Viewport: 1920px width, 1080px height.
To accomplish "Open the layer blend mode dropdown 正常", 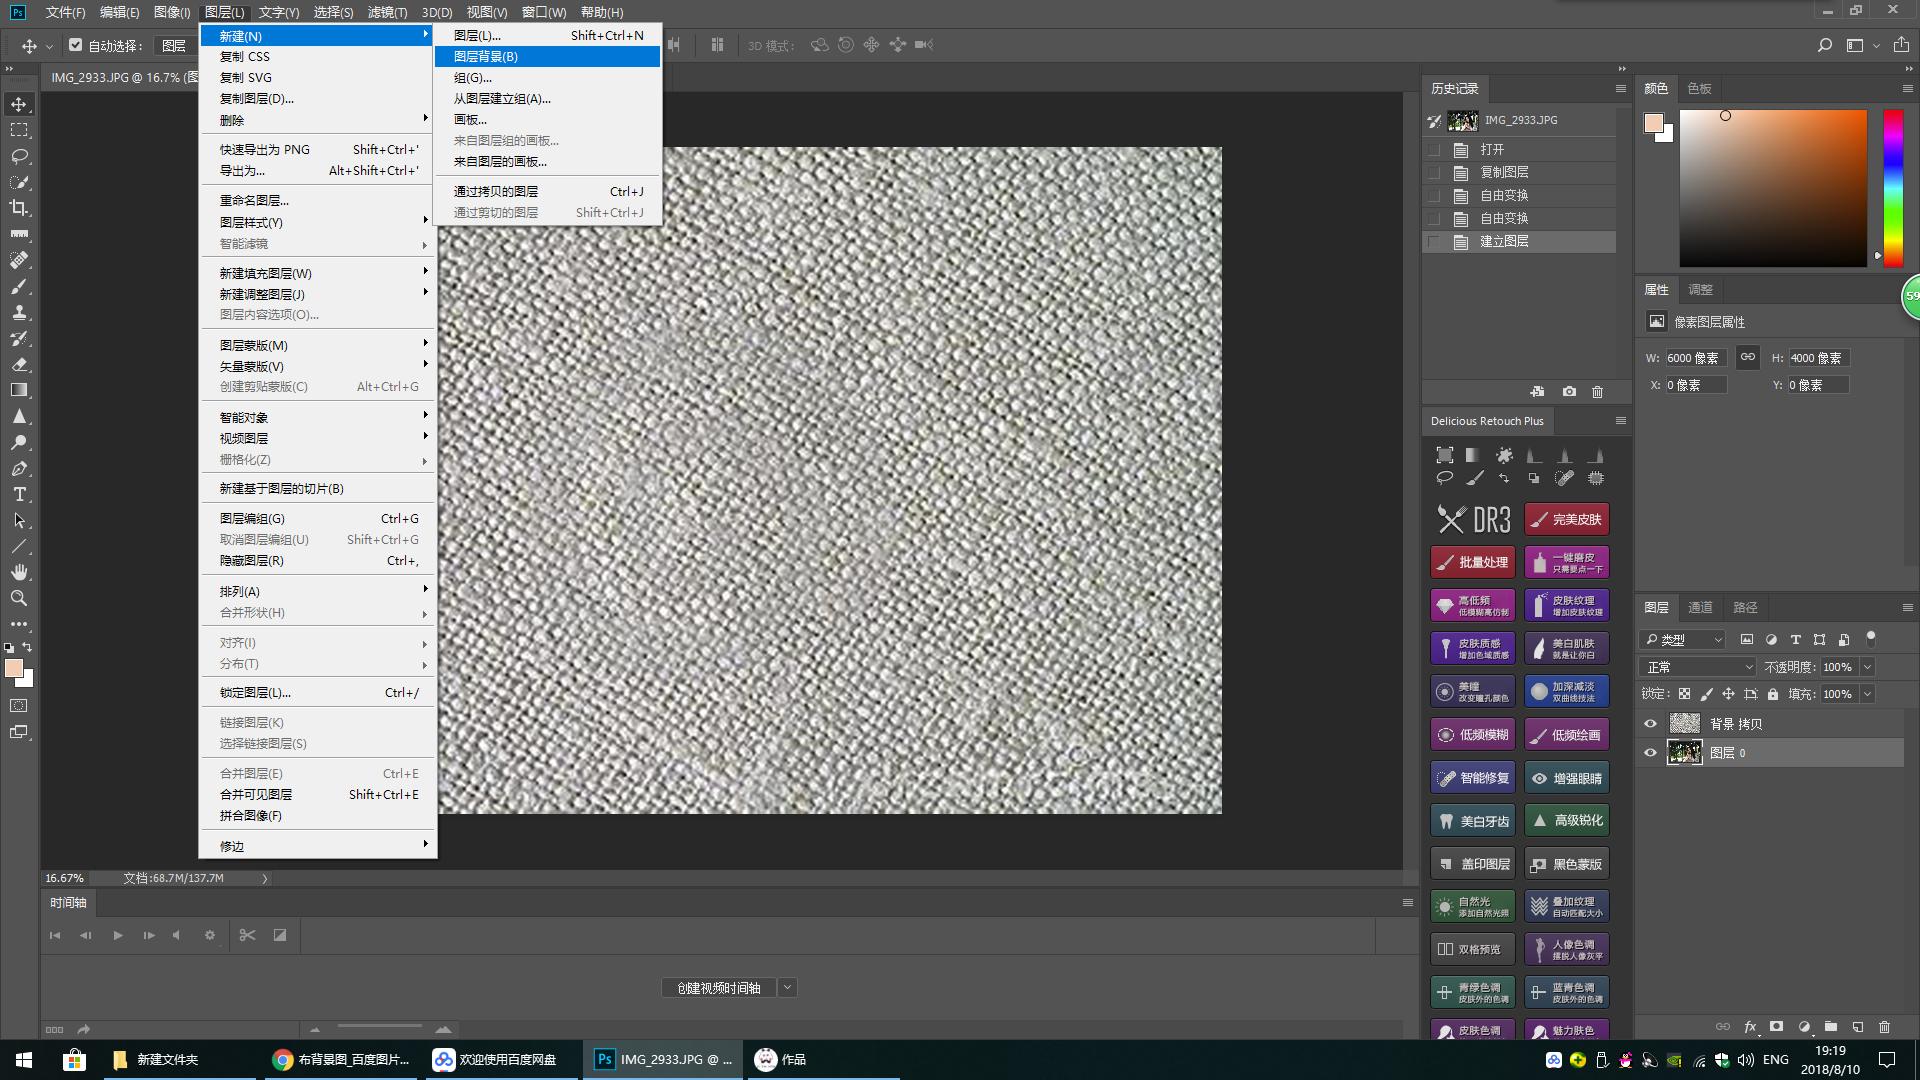I will (x=1697, y=667).
